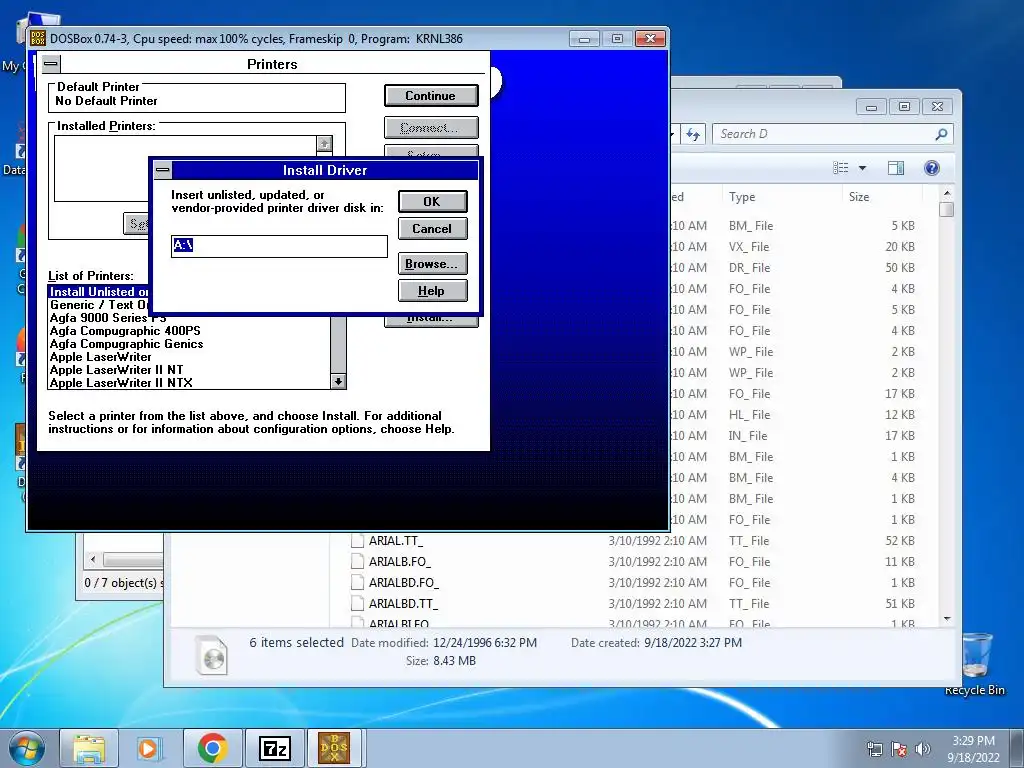Click the scroll left arrow in the rear window
Viewport: 1024px width, 768px height.
point(93,560)
